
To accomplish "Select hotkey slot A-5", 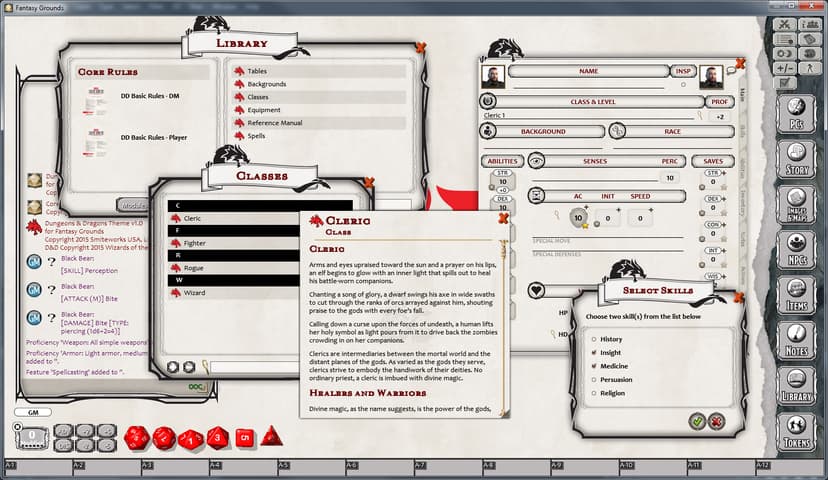I will (x=311, y=468).
